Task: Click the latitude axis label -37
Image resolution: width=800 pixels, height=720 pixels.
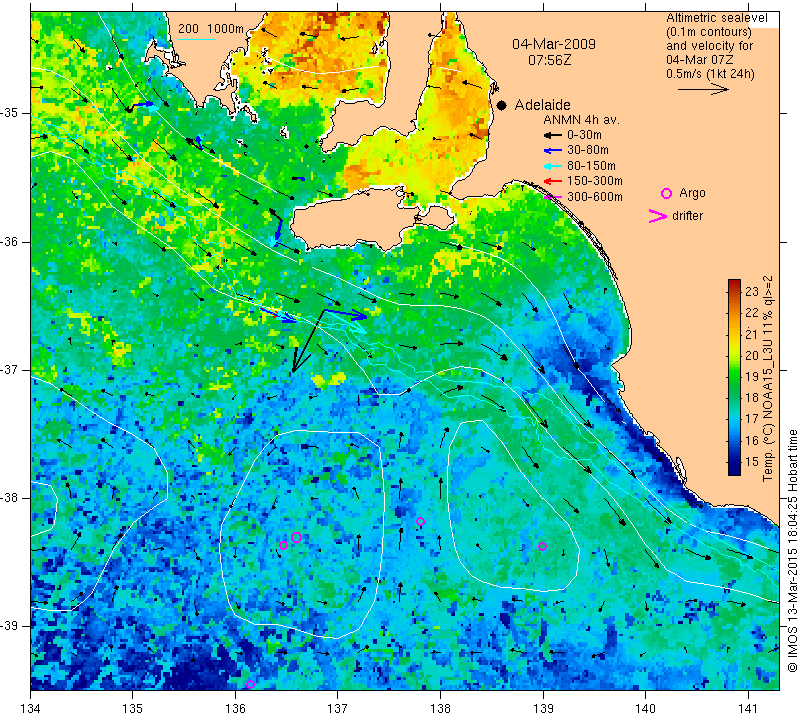Action: pyautogui.click(x=10, y=369)
